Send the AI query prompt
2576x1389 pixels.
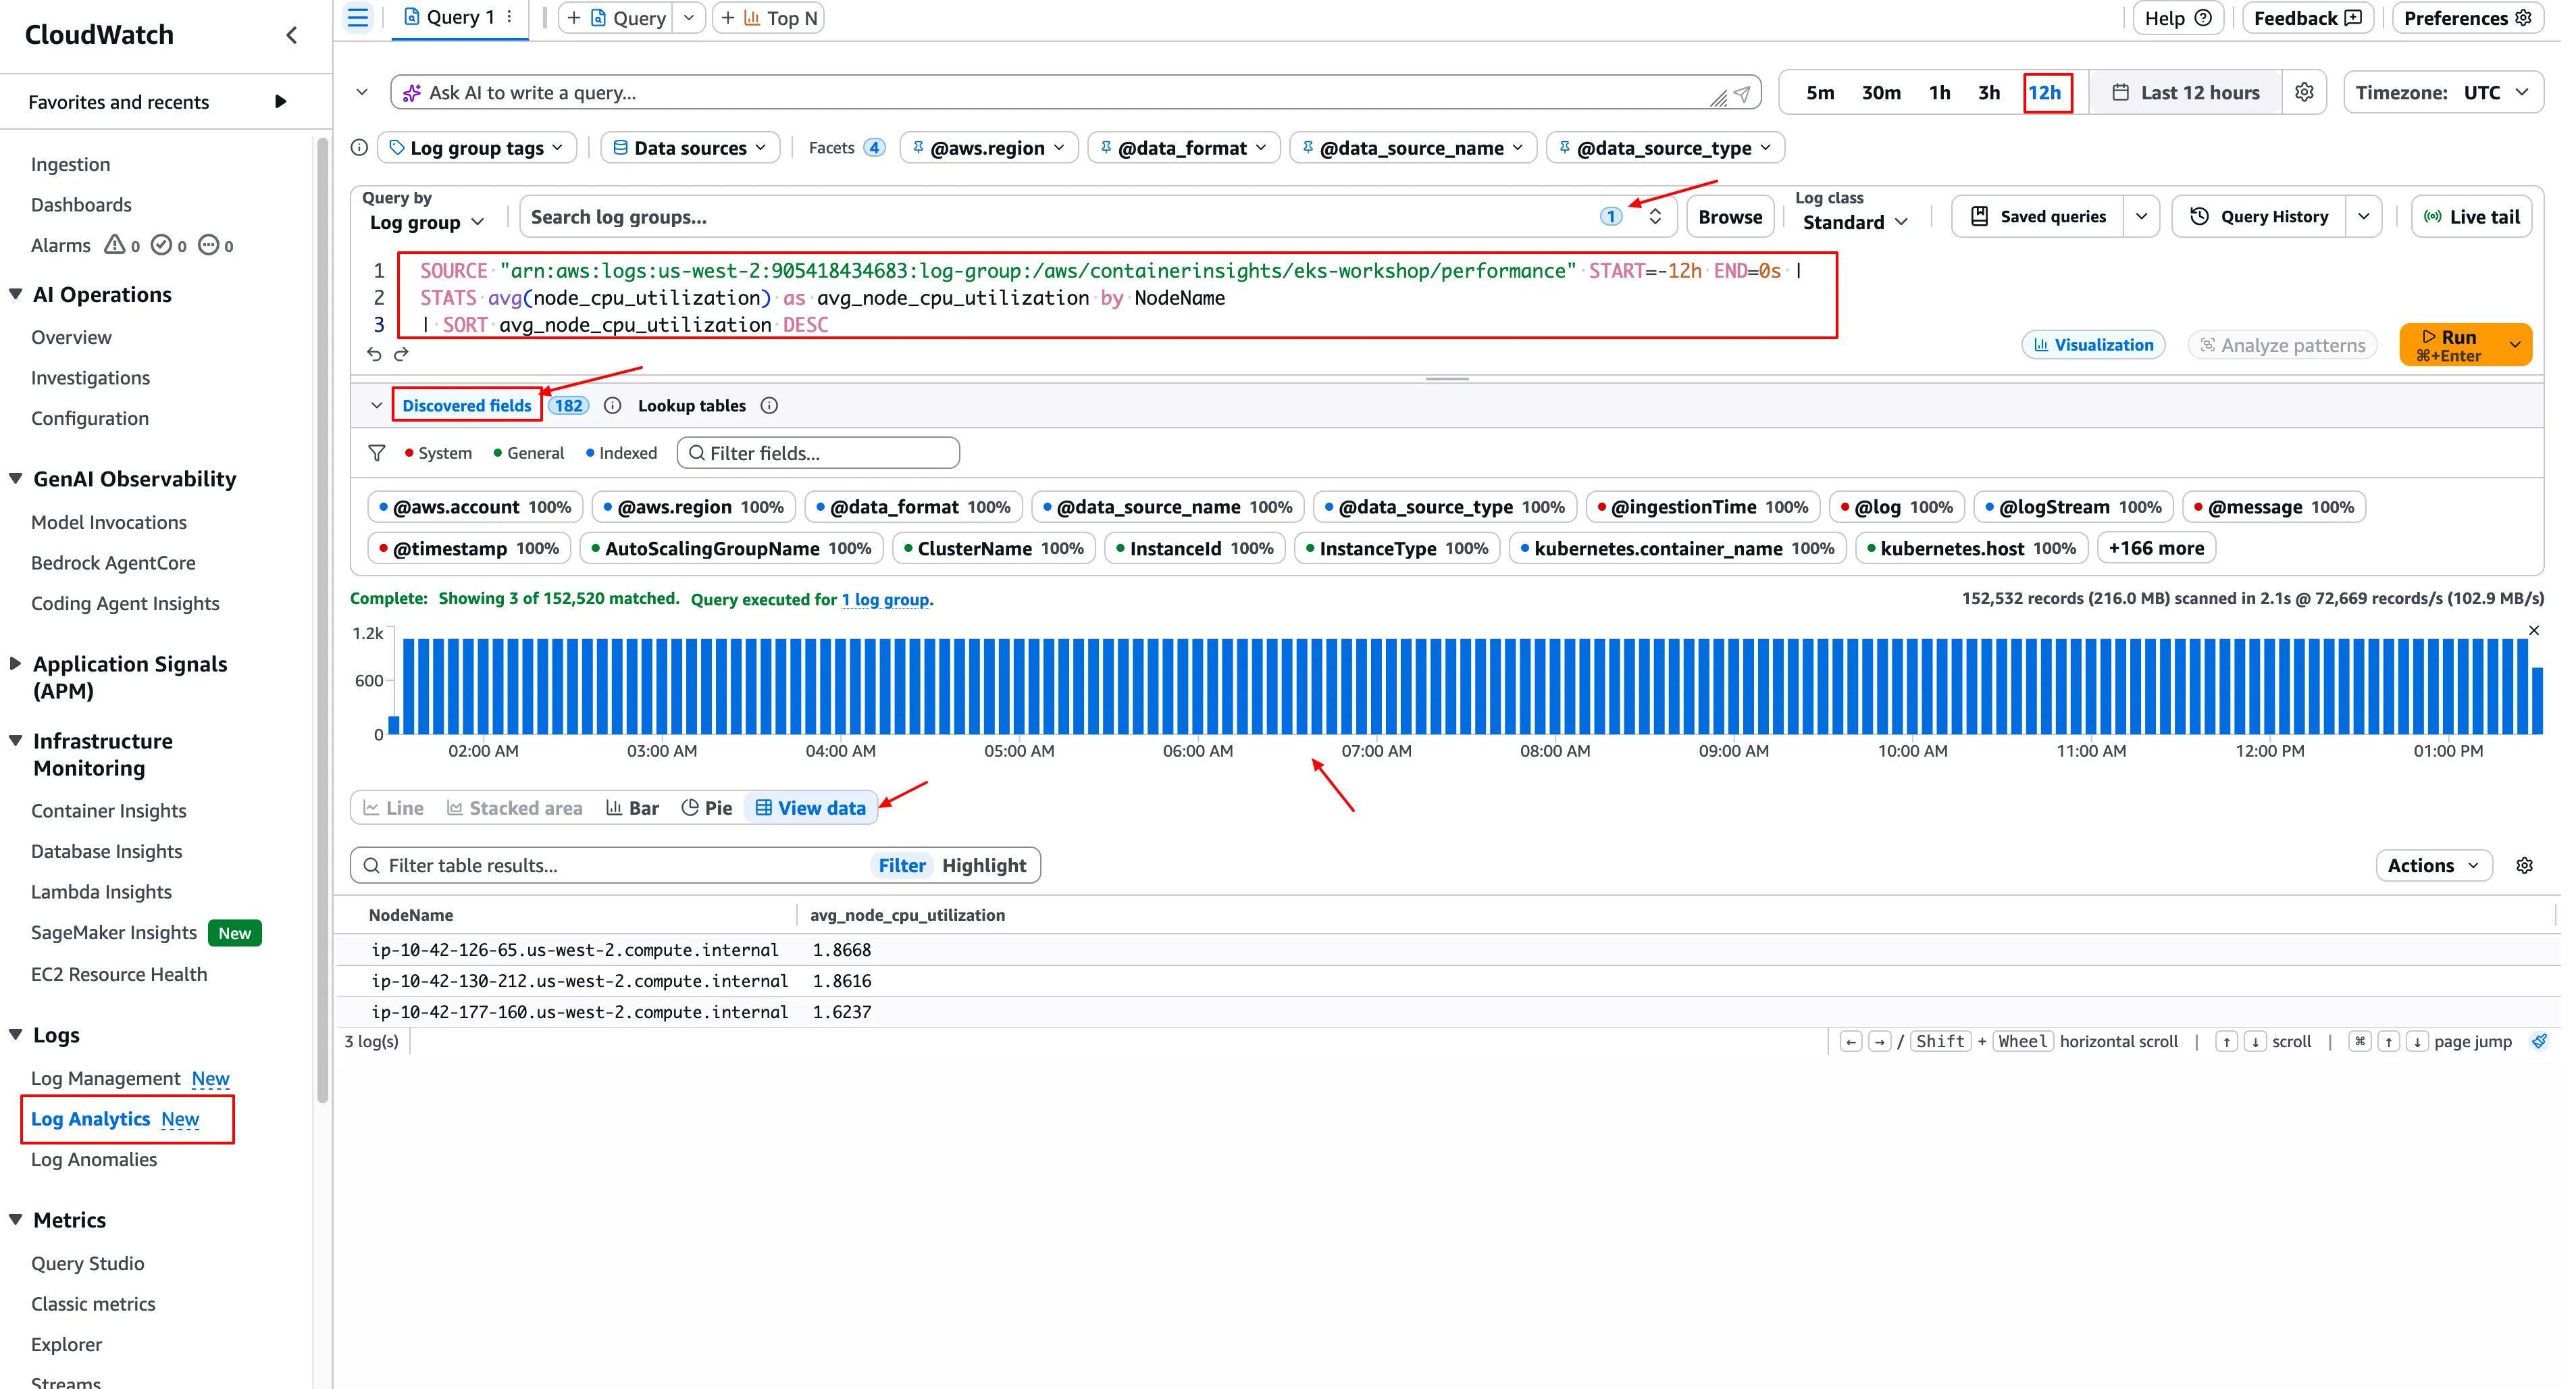click(1742, 93)
